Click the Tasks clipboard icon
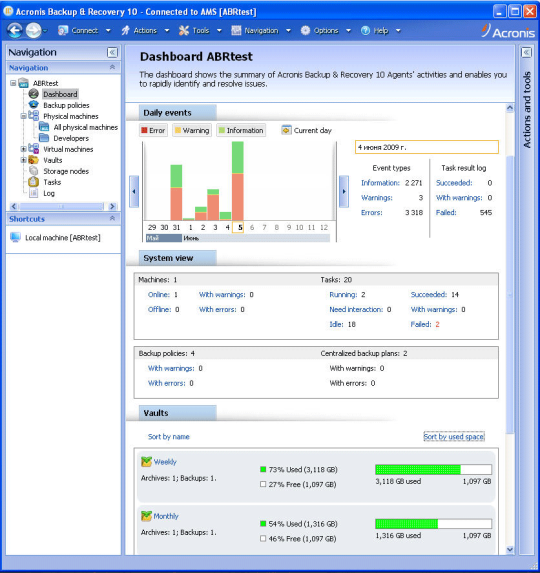 pyautogui.click(x=34, y=182)
